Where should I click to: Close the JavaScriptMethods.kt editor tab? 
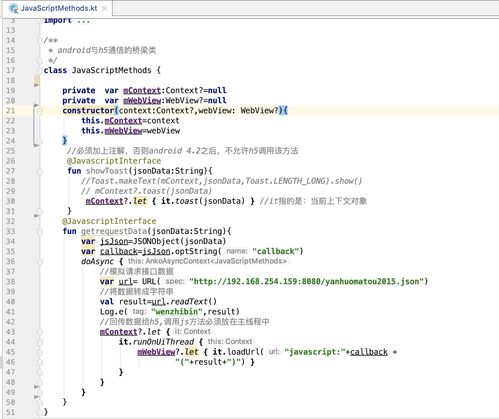[x=104, y=9]
